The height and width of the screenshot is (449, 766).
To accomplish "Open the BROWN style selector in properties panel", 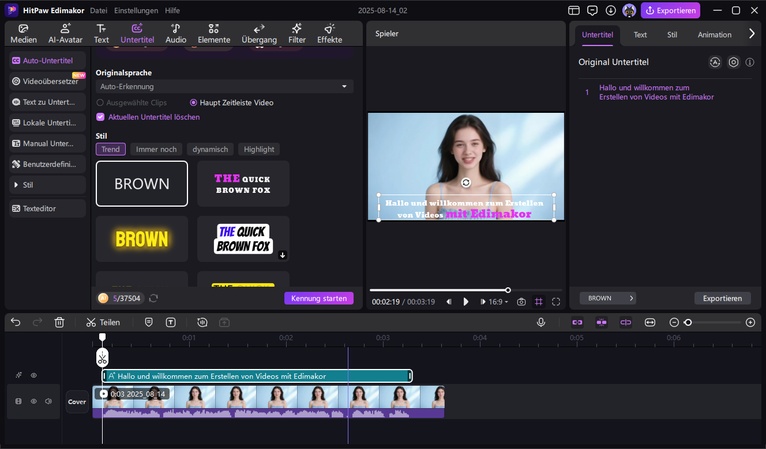I will 608,298.
